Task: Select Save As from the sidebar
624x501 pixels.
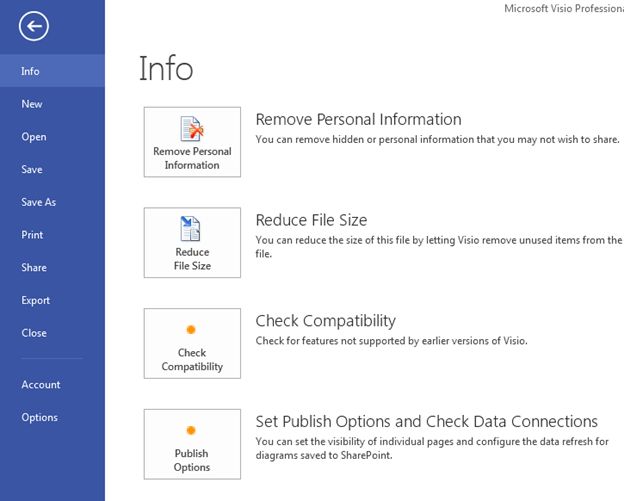Action: 39,202
